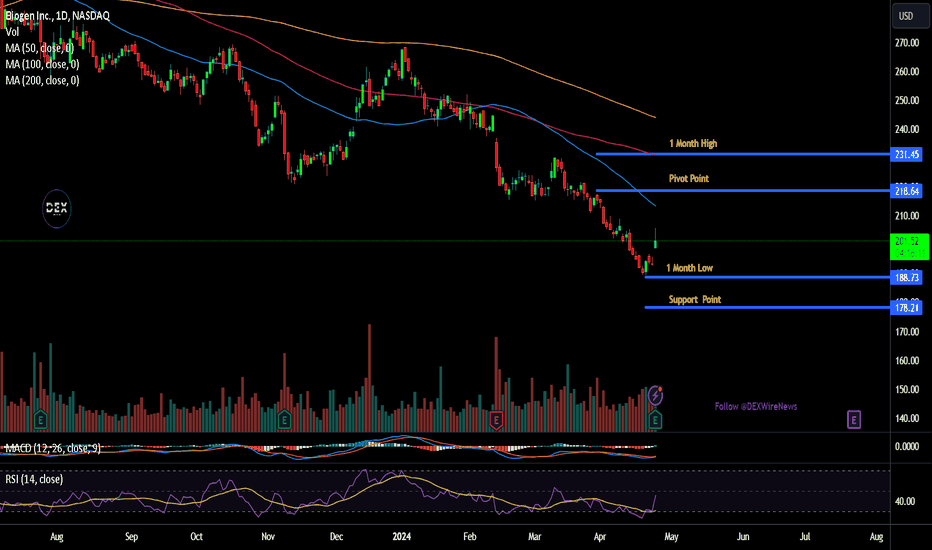Select the blue 1 Month High horizontal line
The image size is (932, 550).
point(743,154)
